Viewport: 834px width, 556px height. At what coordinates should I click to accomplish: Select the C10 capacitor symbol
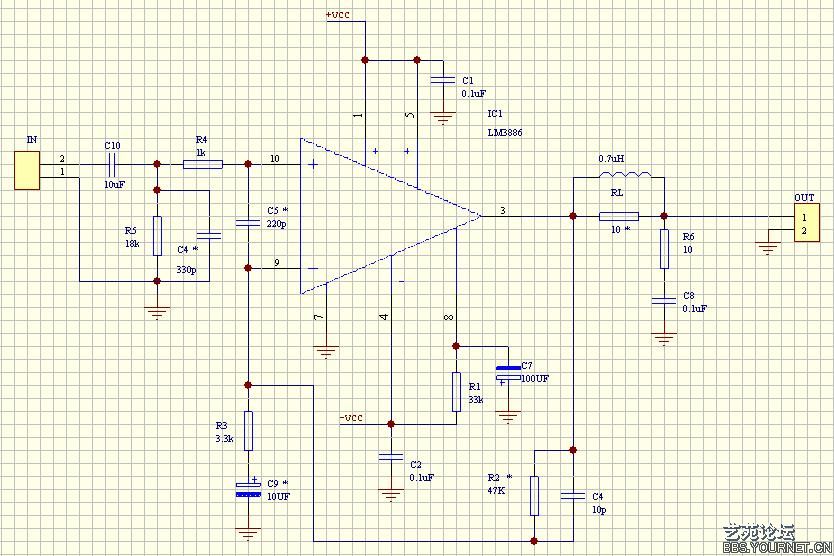(112, 164)
